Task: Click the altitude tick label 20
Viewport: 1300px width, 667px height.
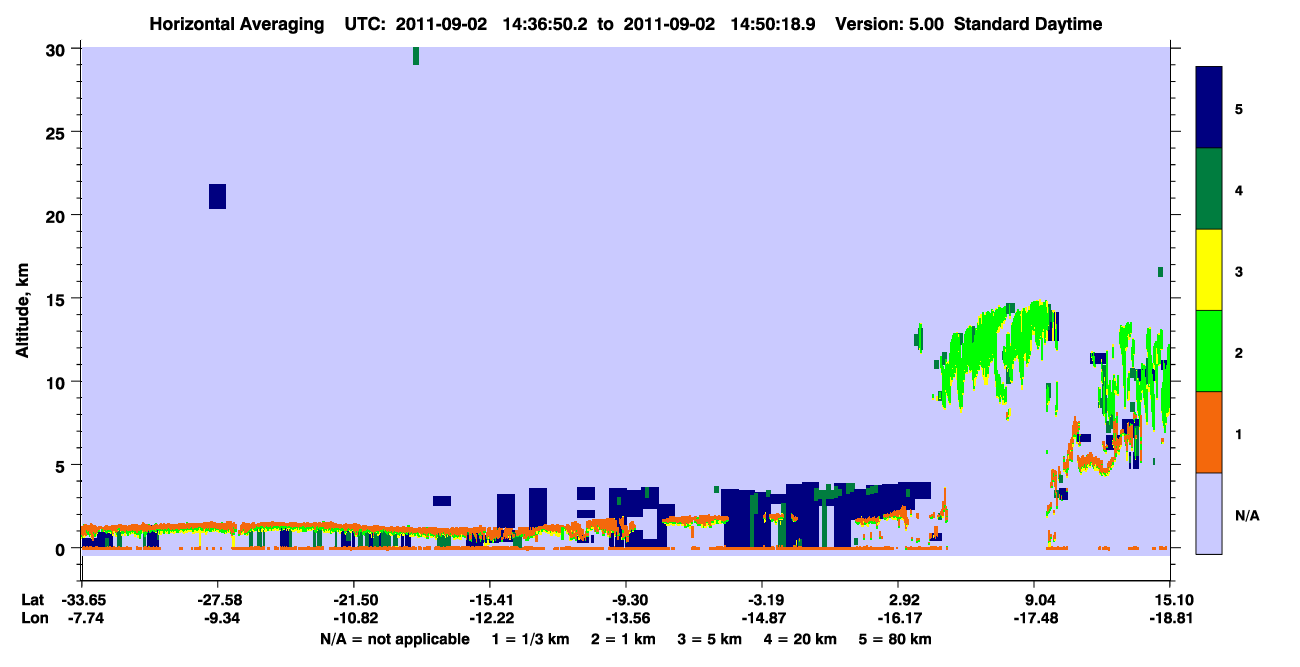Action: tap(58, 215)
